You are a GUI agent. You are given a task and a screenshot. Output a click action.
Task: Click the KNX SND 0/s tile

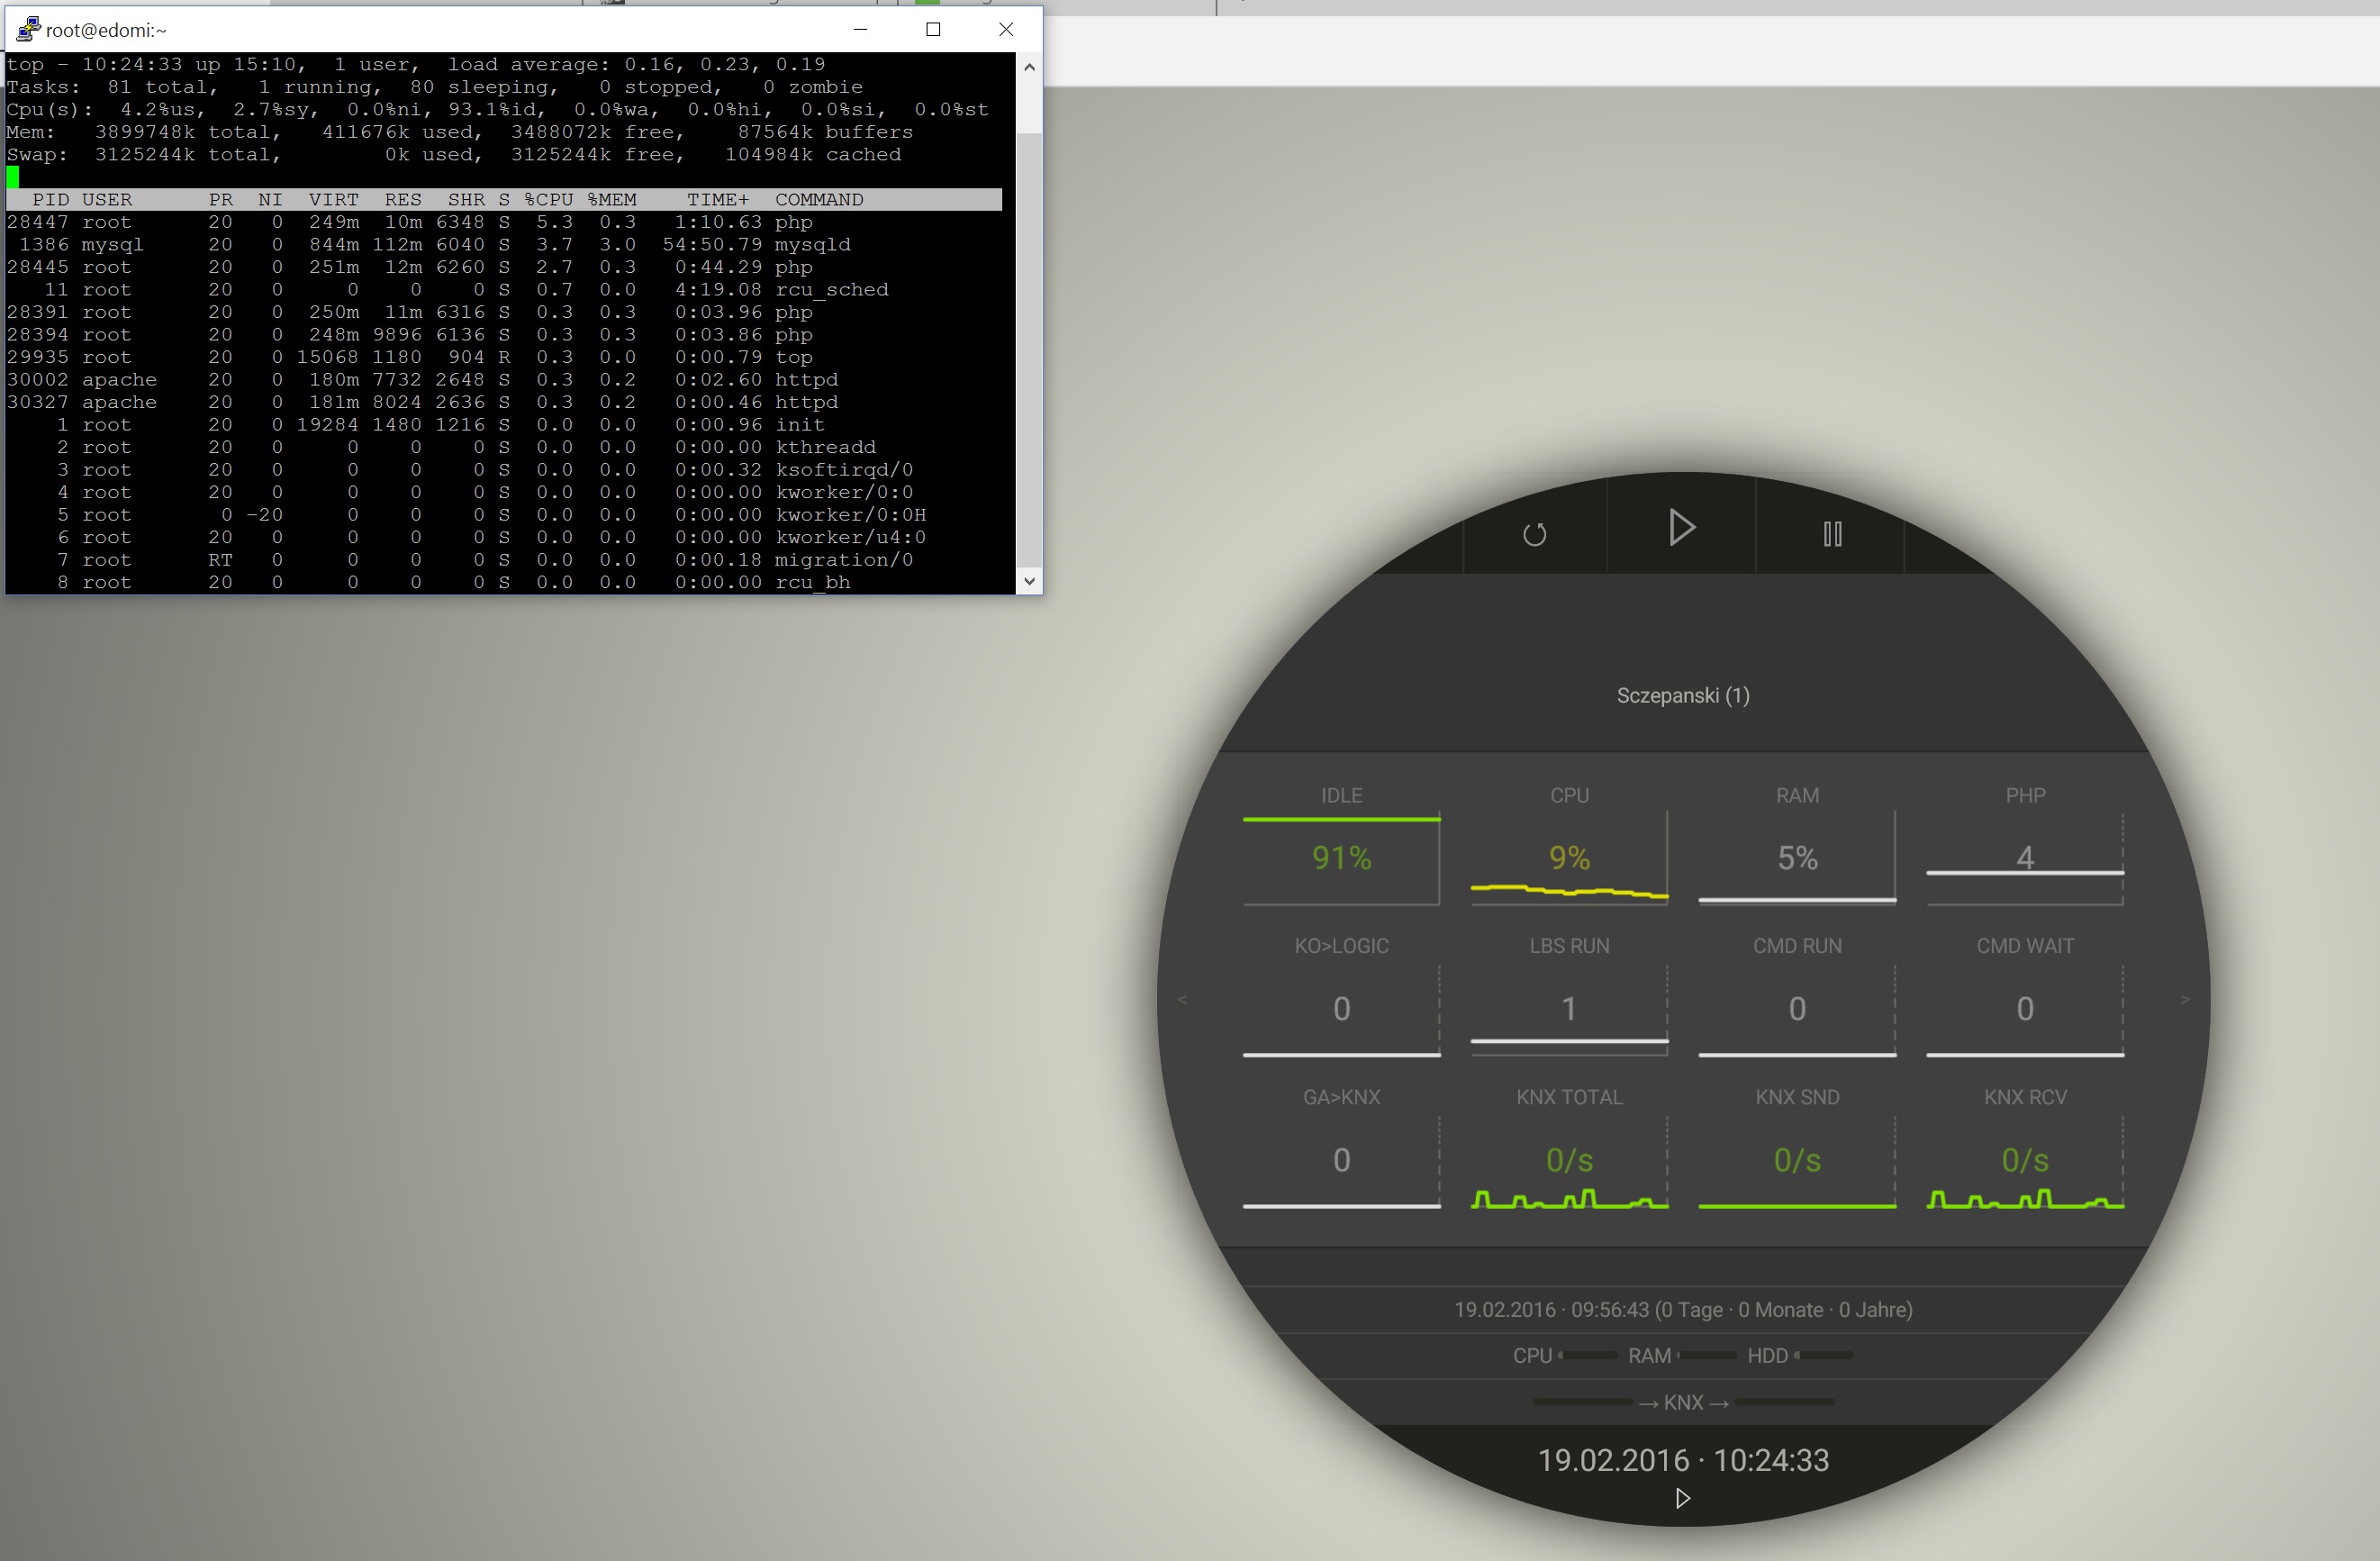click(1797, 1147)
